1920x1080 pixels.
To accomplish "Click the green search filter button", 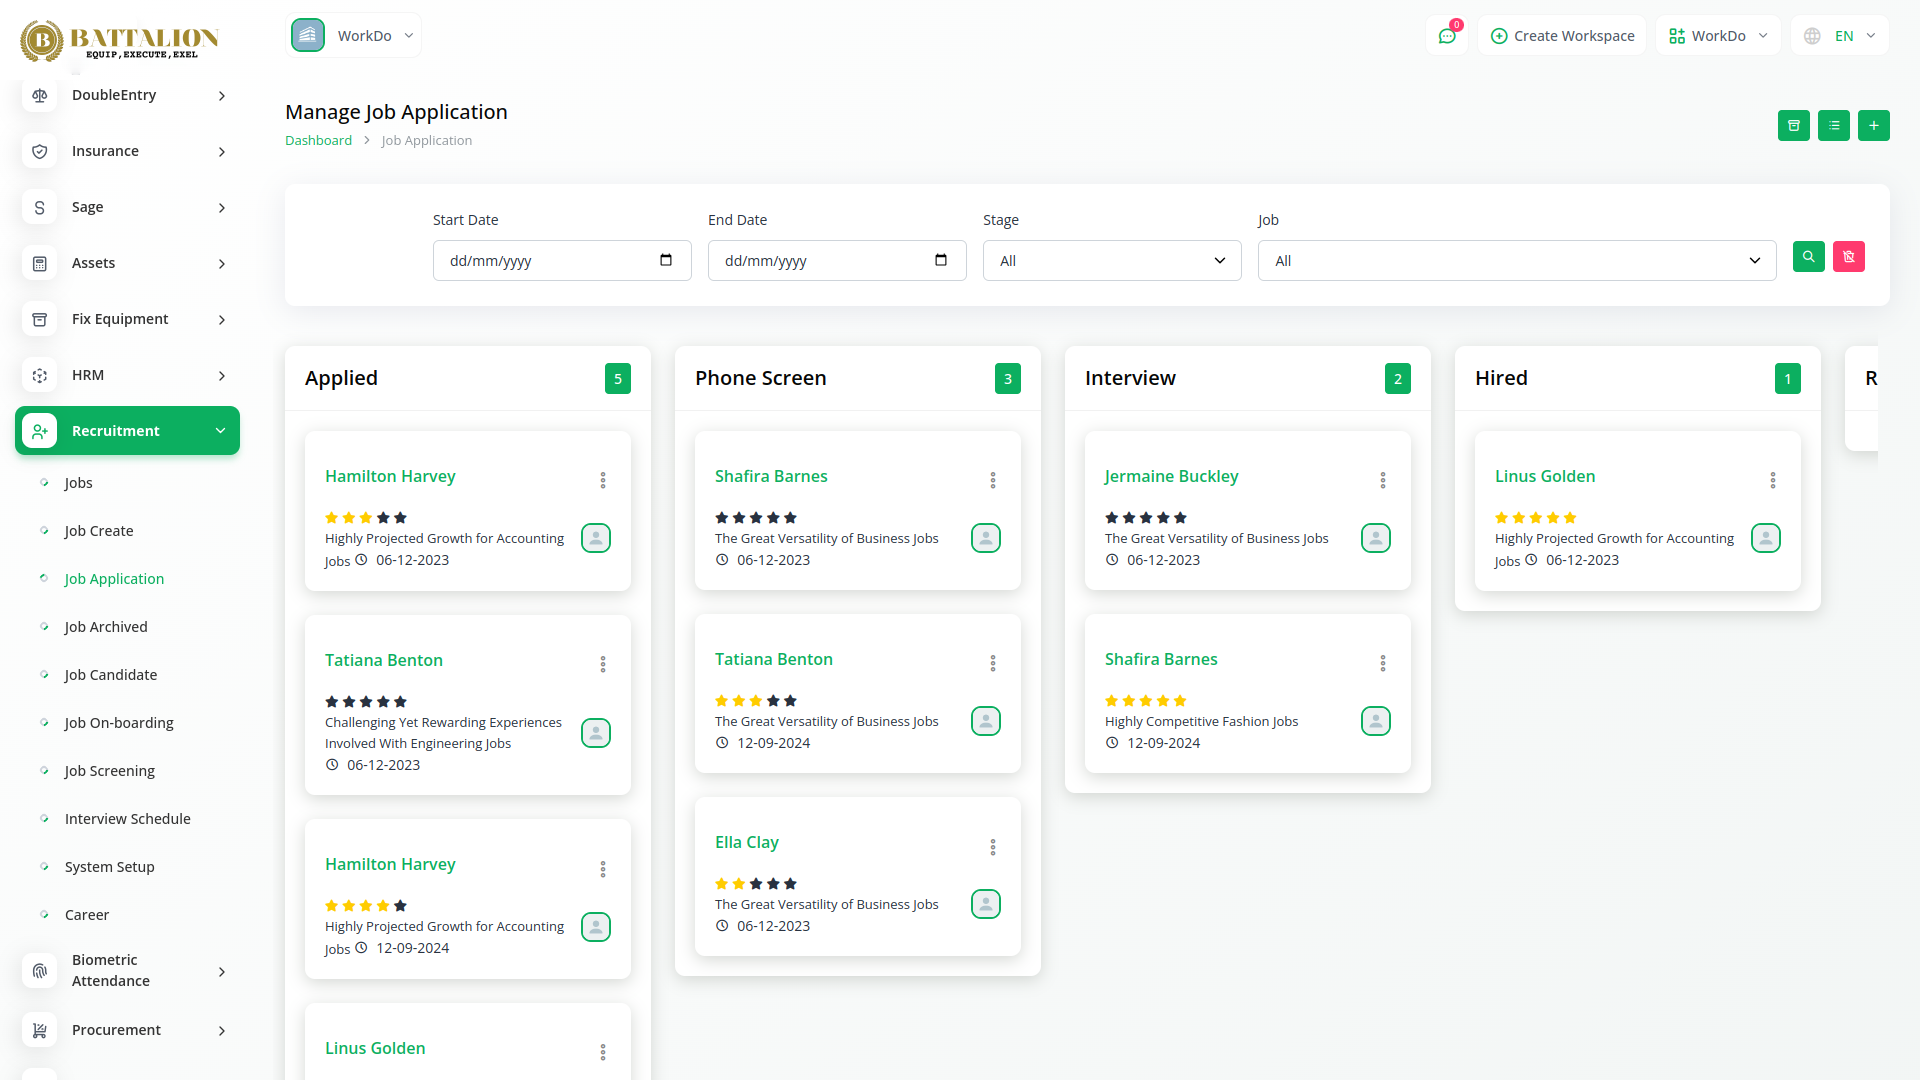I will pyautogui.click(x=1808, y=257).
